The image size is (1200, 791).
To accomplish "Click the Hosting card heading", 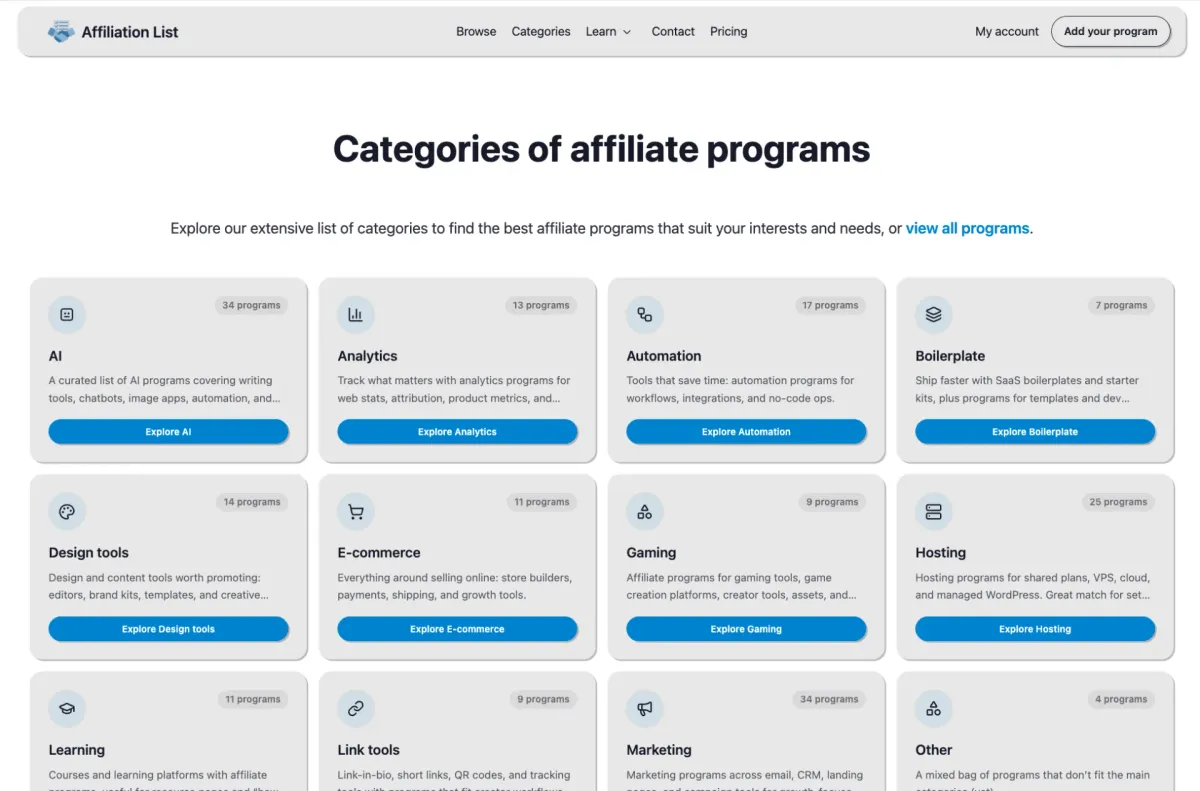I will coord(941,553).
